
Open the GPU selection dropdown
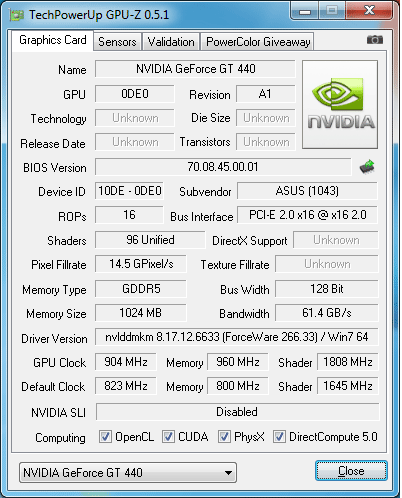128,472
